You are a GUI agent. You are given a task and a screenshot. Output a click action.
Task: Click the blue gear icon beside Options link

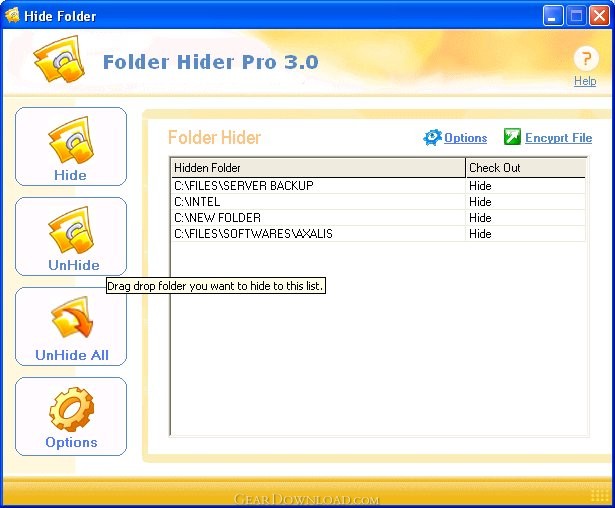pos(432,138)
